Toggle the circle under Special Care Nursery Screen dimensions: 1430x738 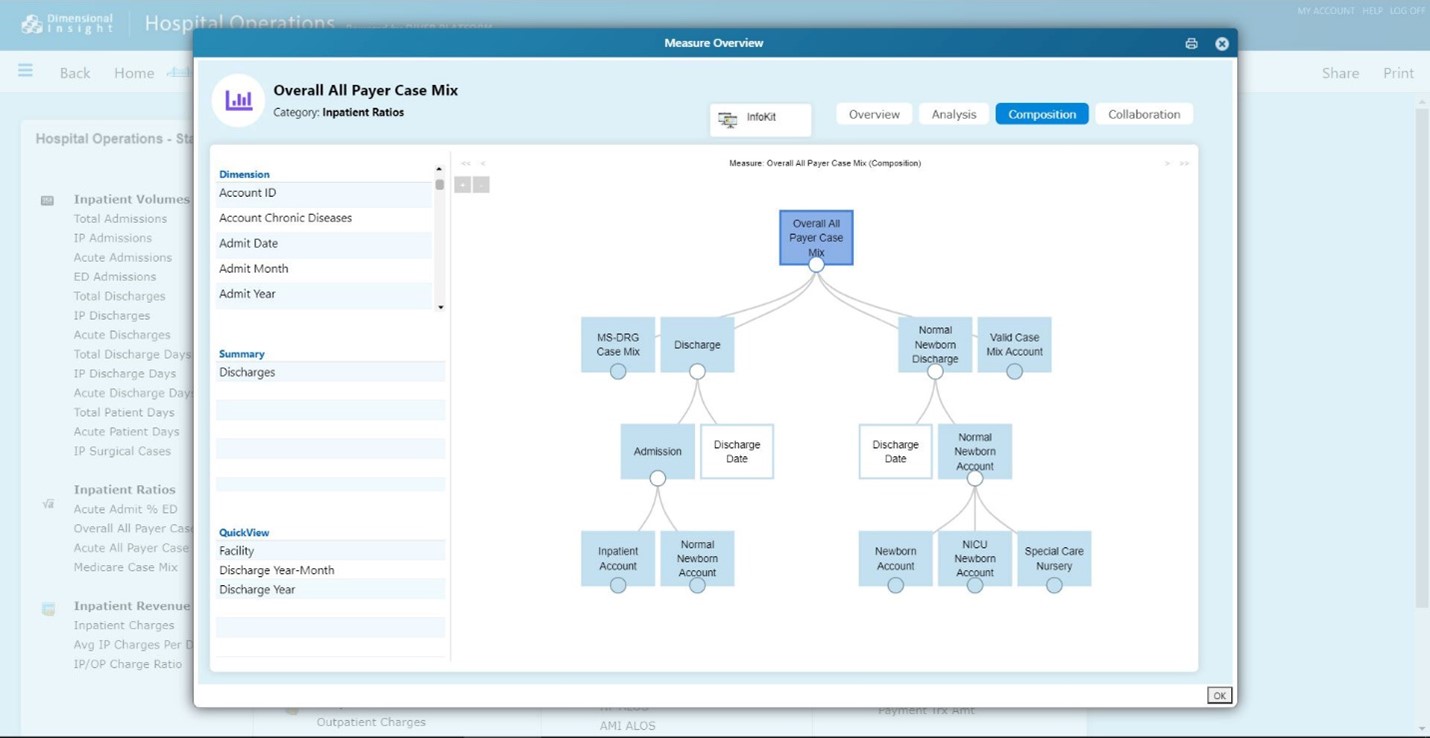point(1054,586)
